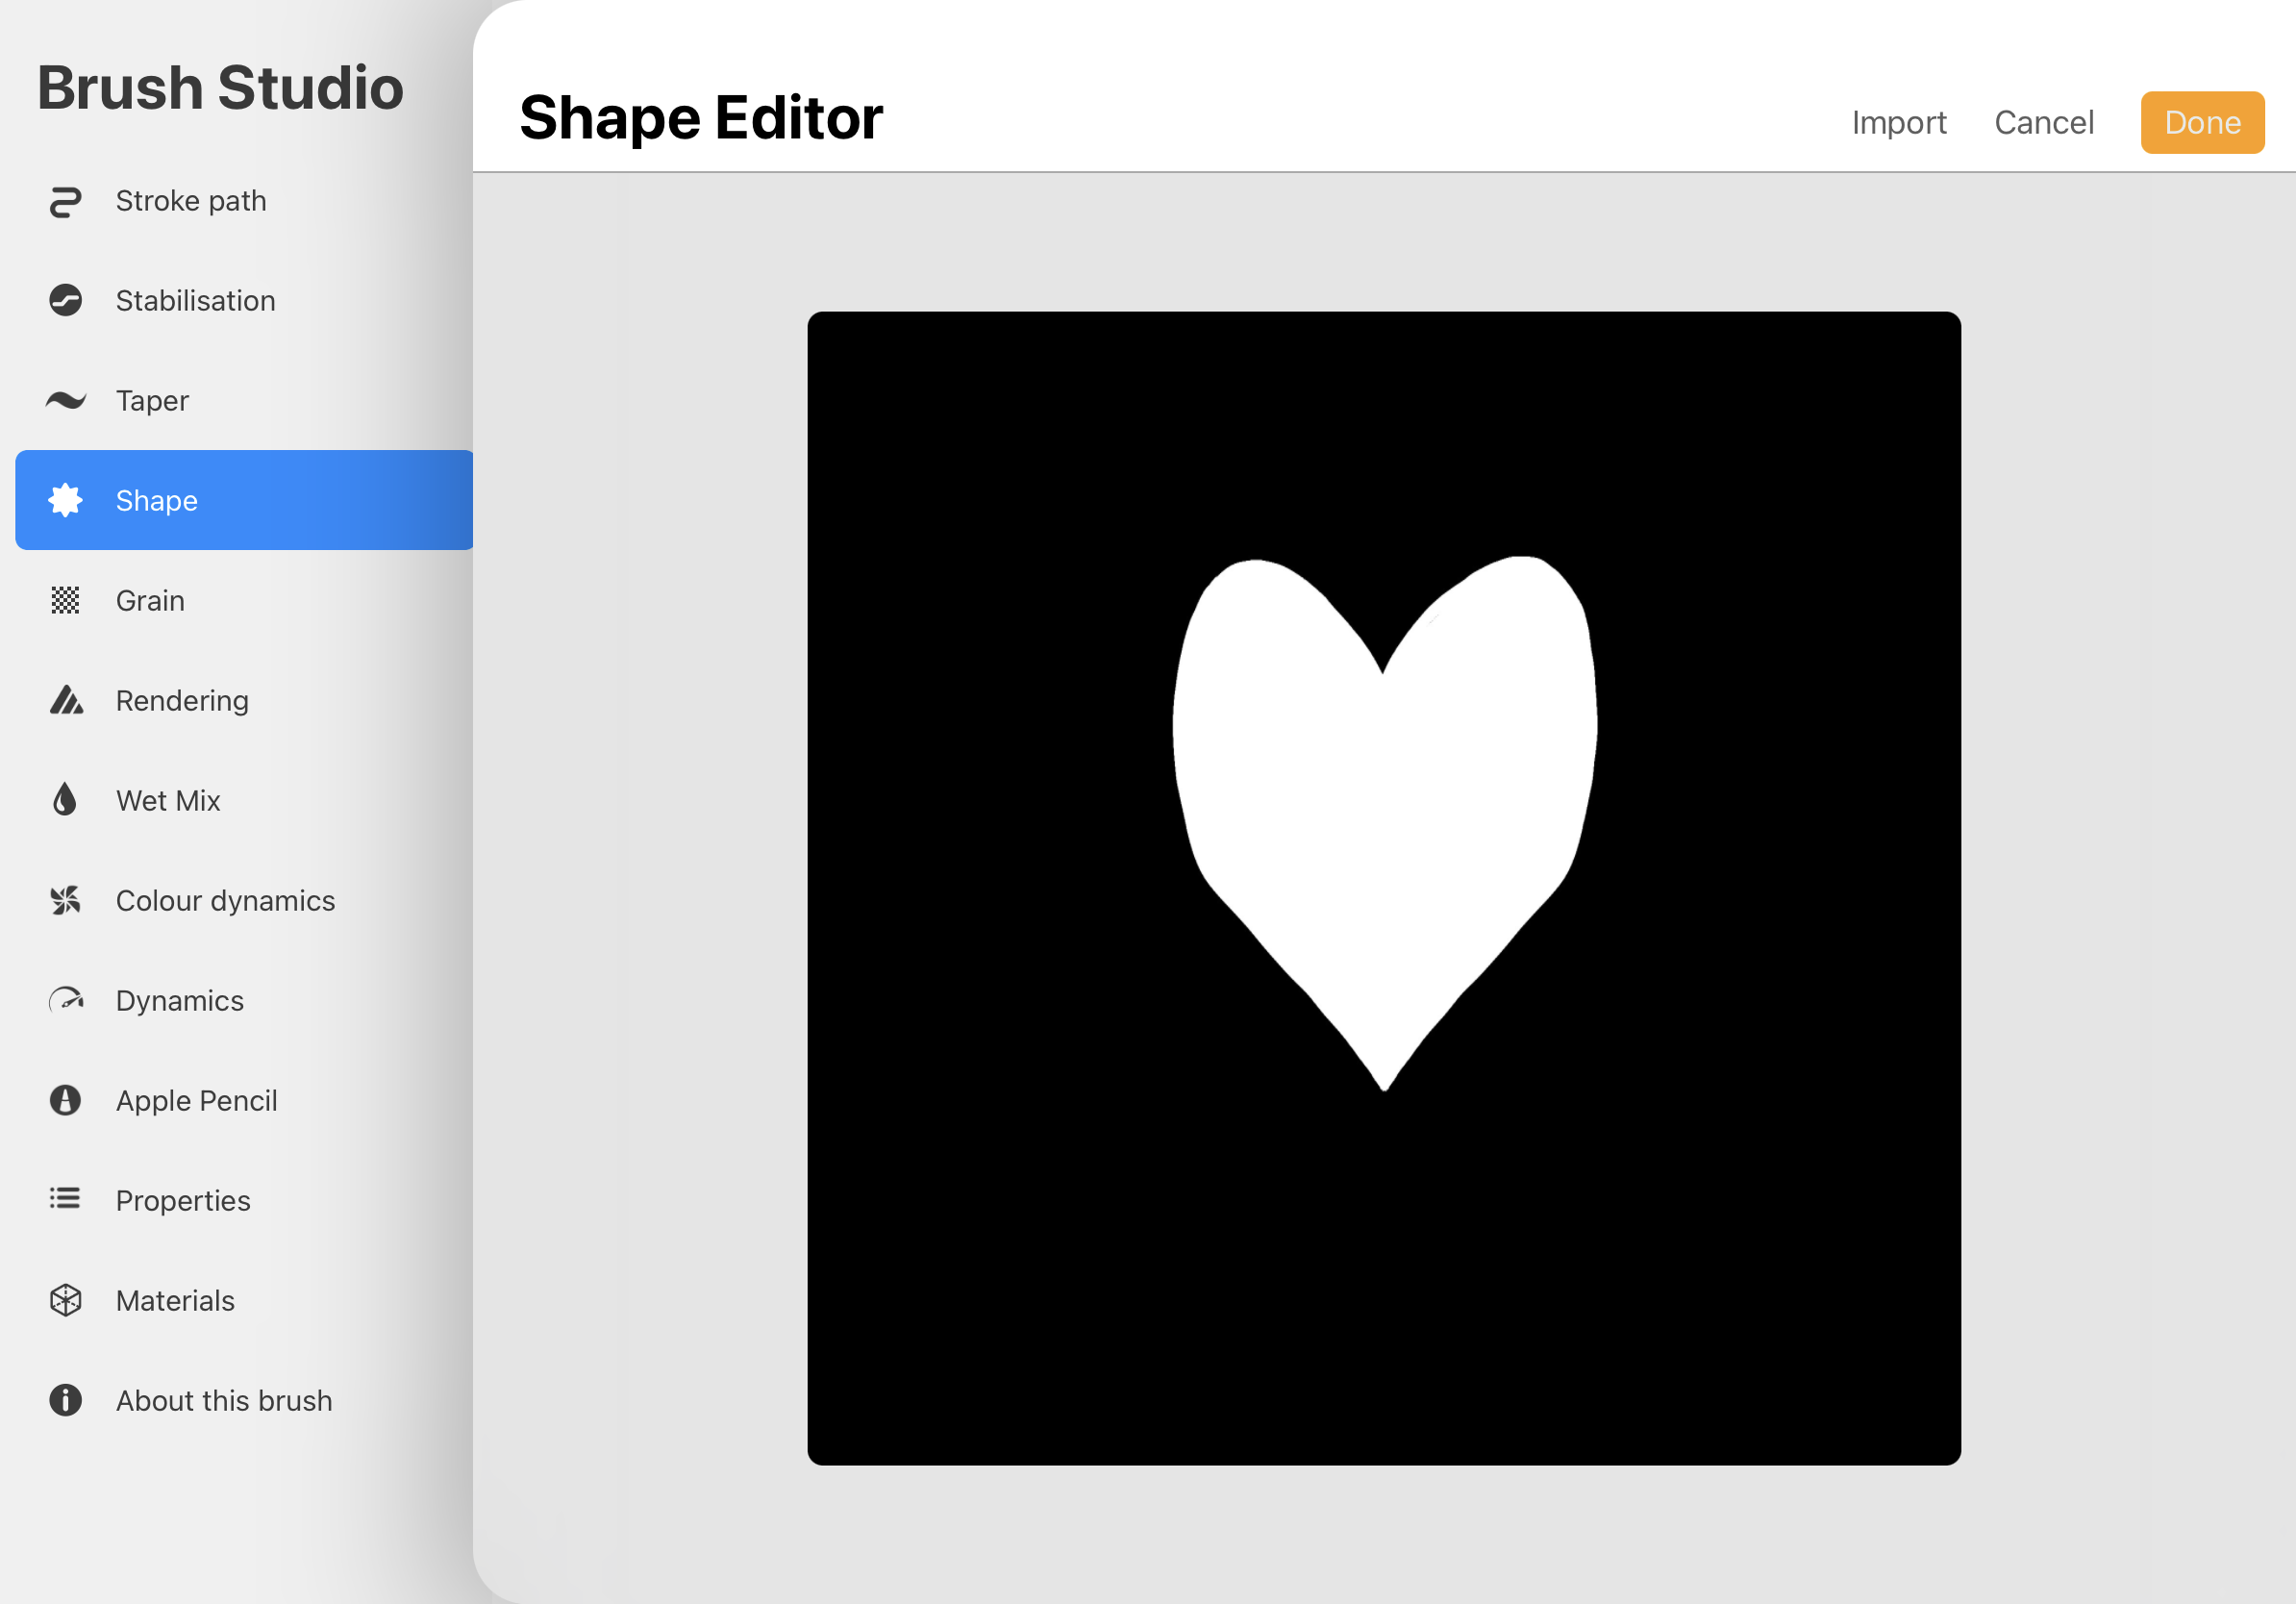Navigate to the Apple Pencil section

(x=196, y=1100)
